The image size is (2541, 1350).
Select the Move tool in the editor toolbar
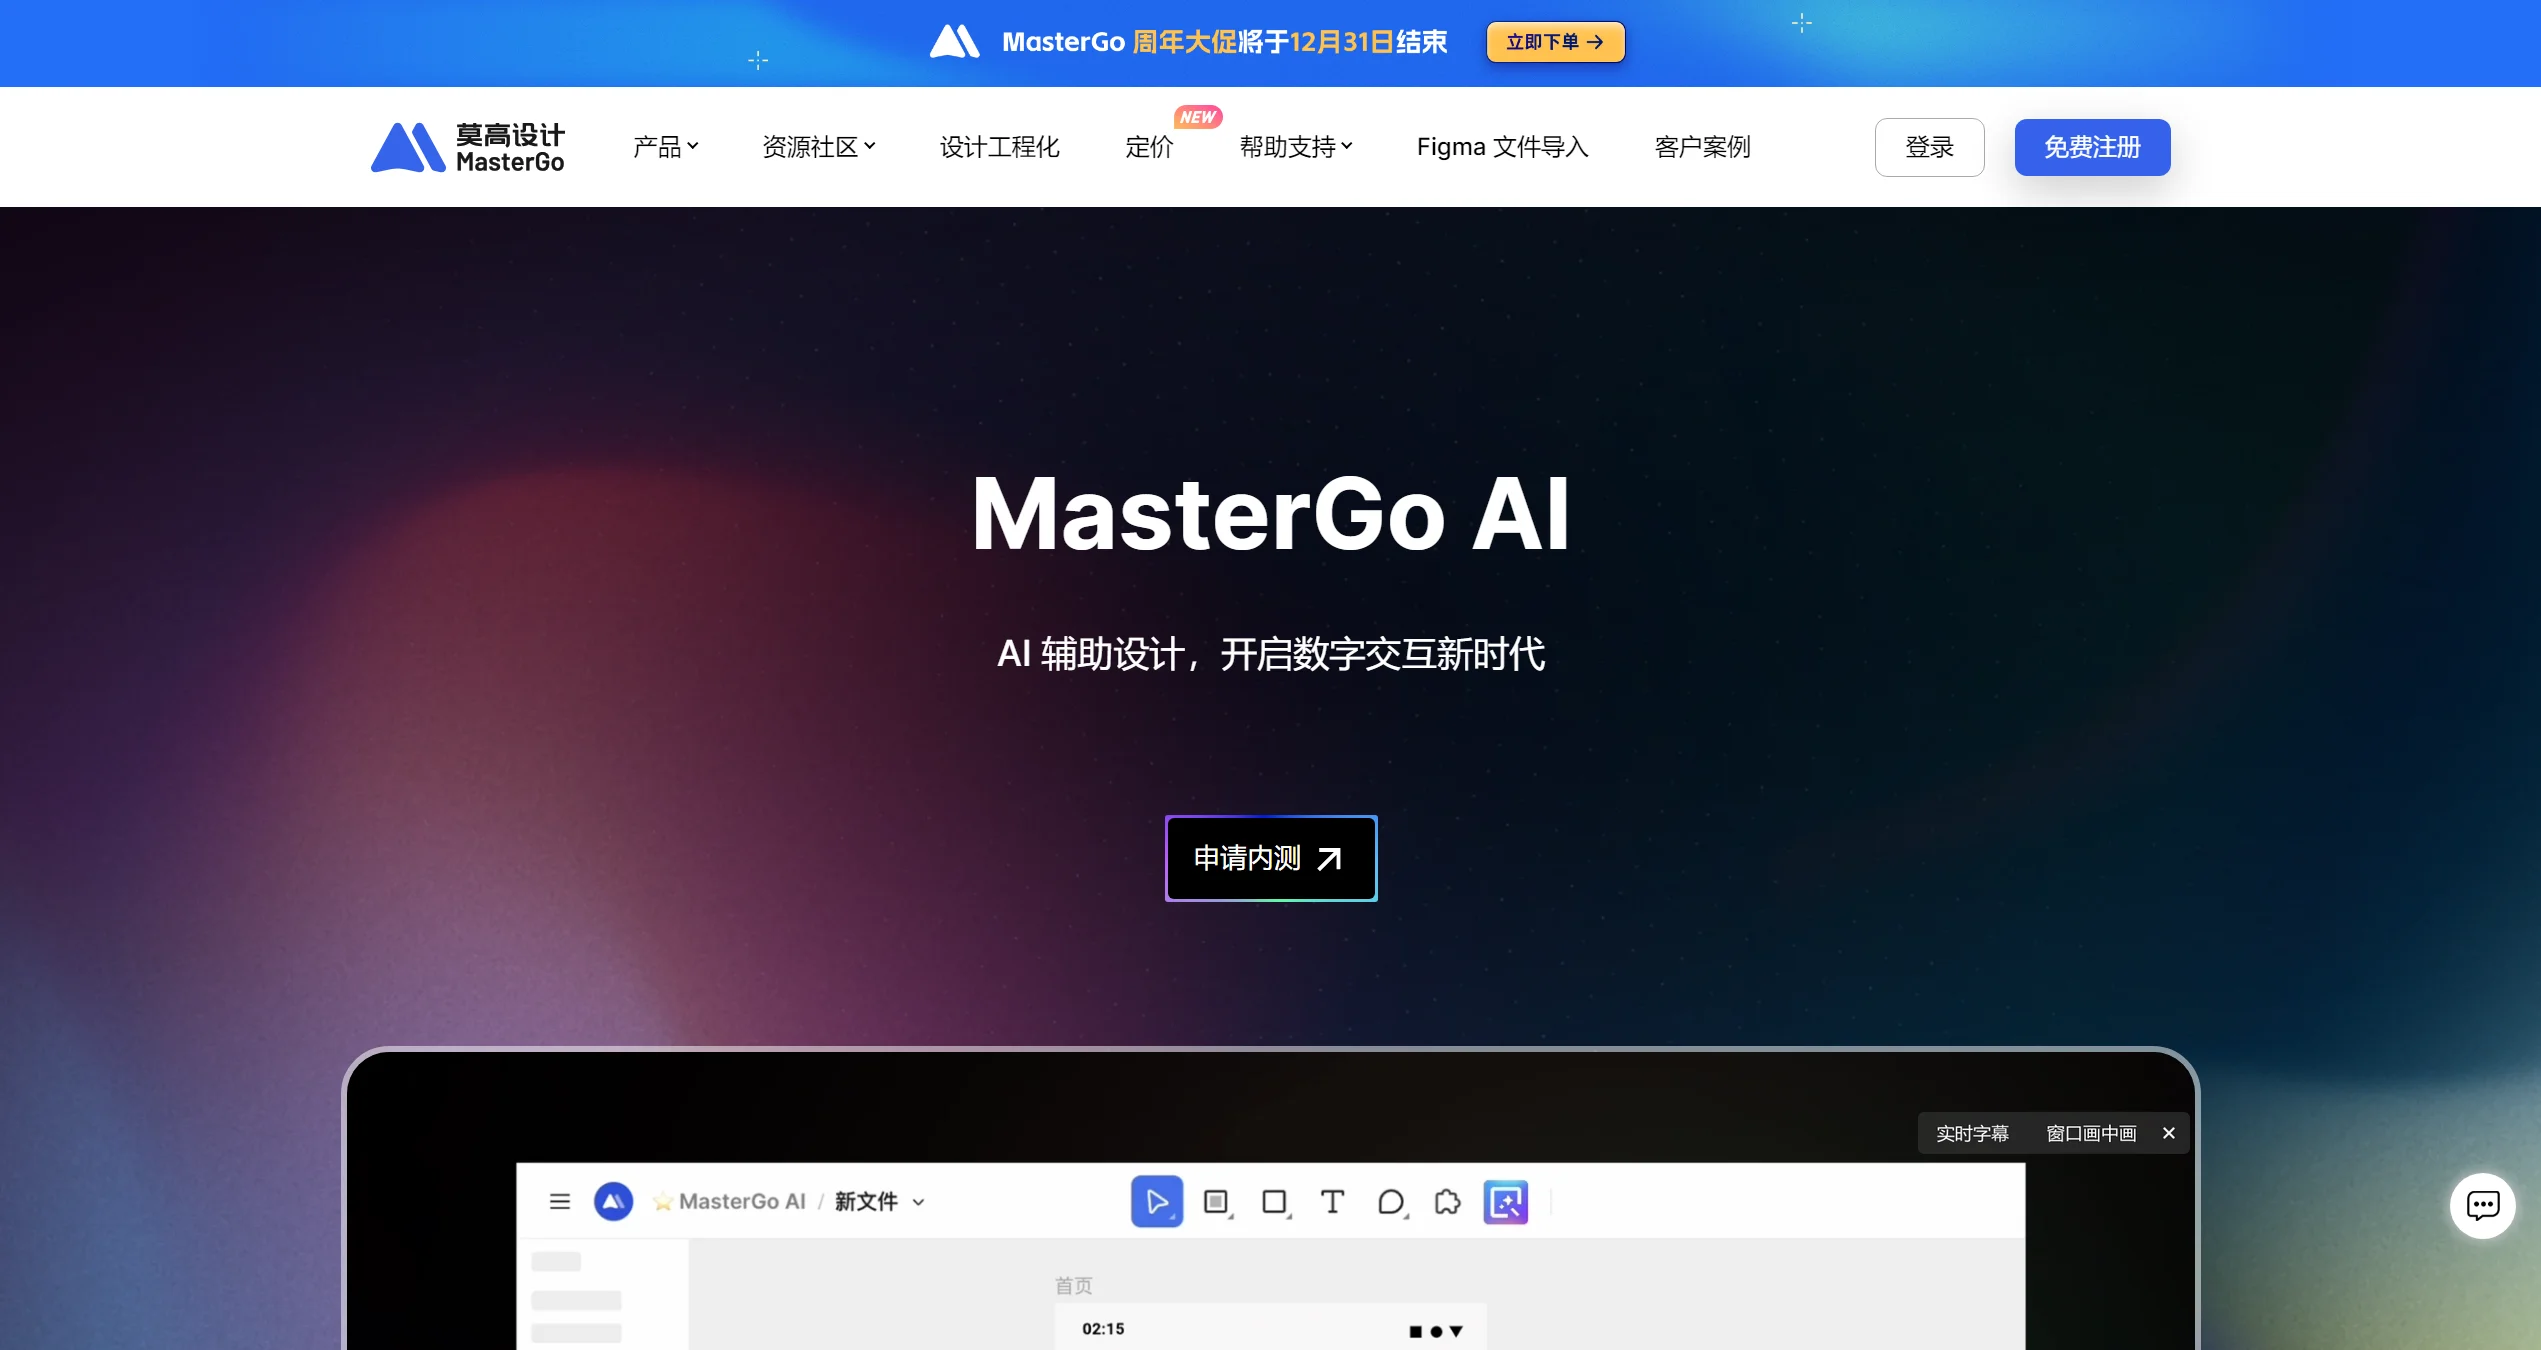[x=1157, y=1201]
